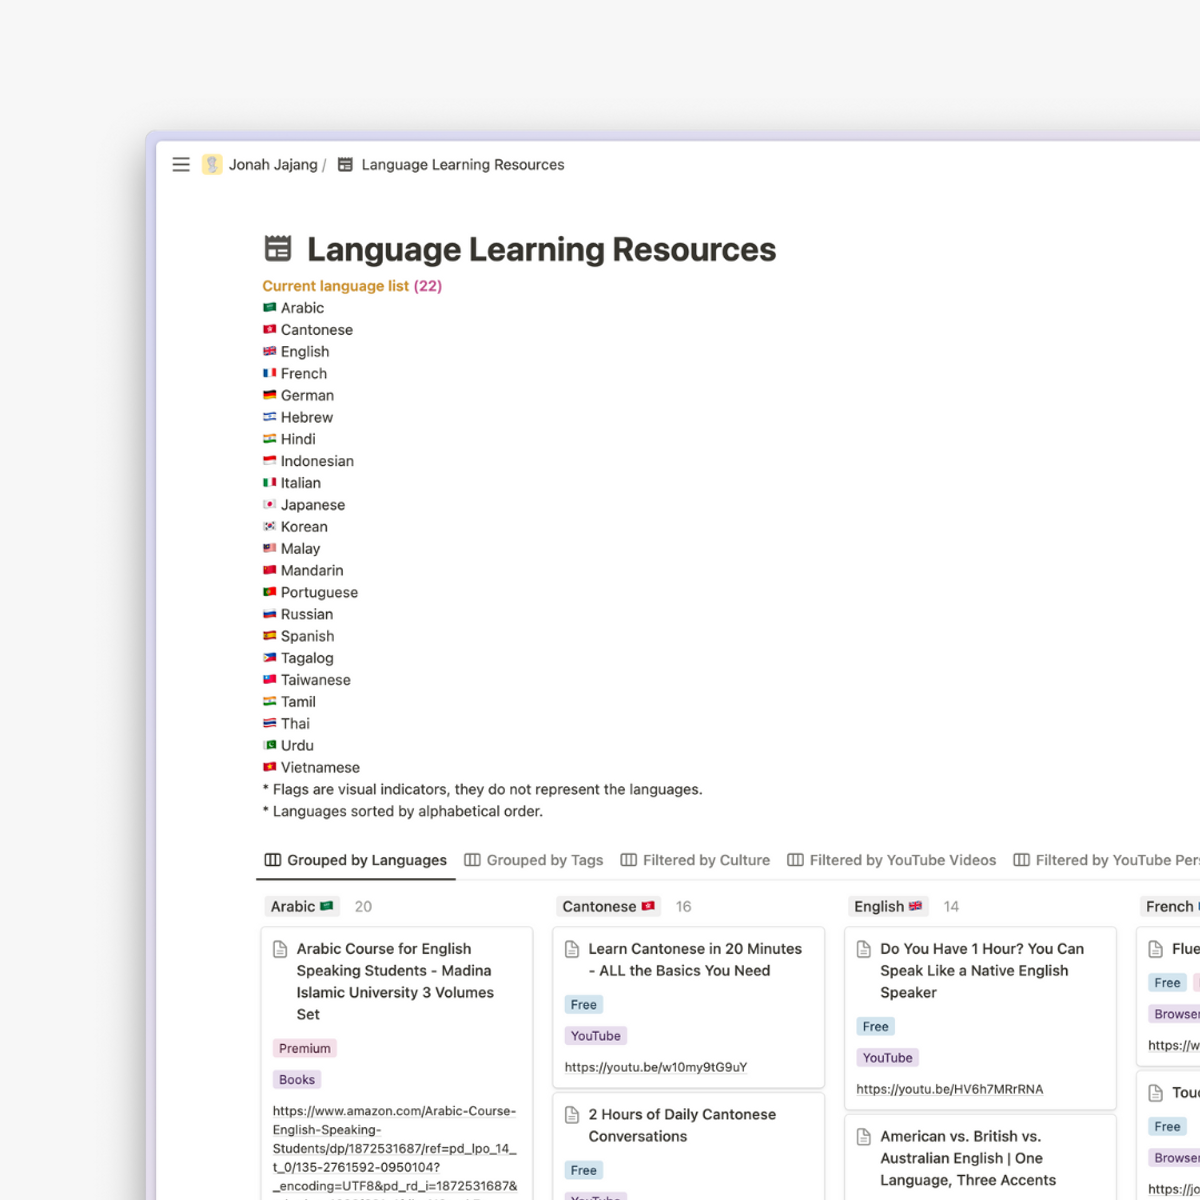Click page icon on Do You Have 1 Hour card

[864, 949]
